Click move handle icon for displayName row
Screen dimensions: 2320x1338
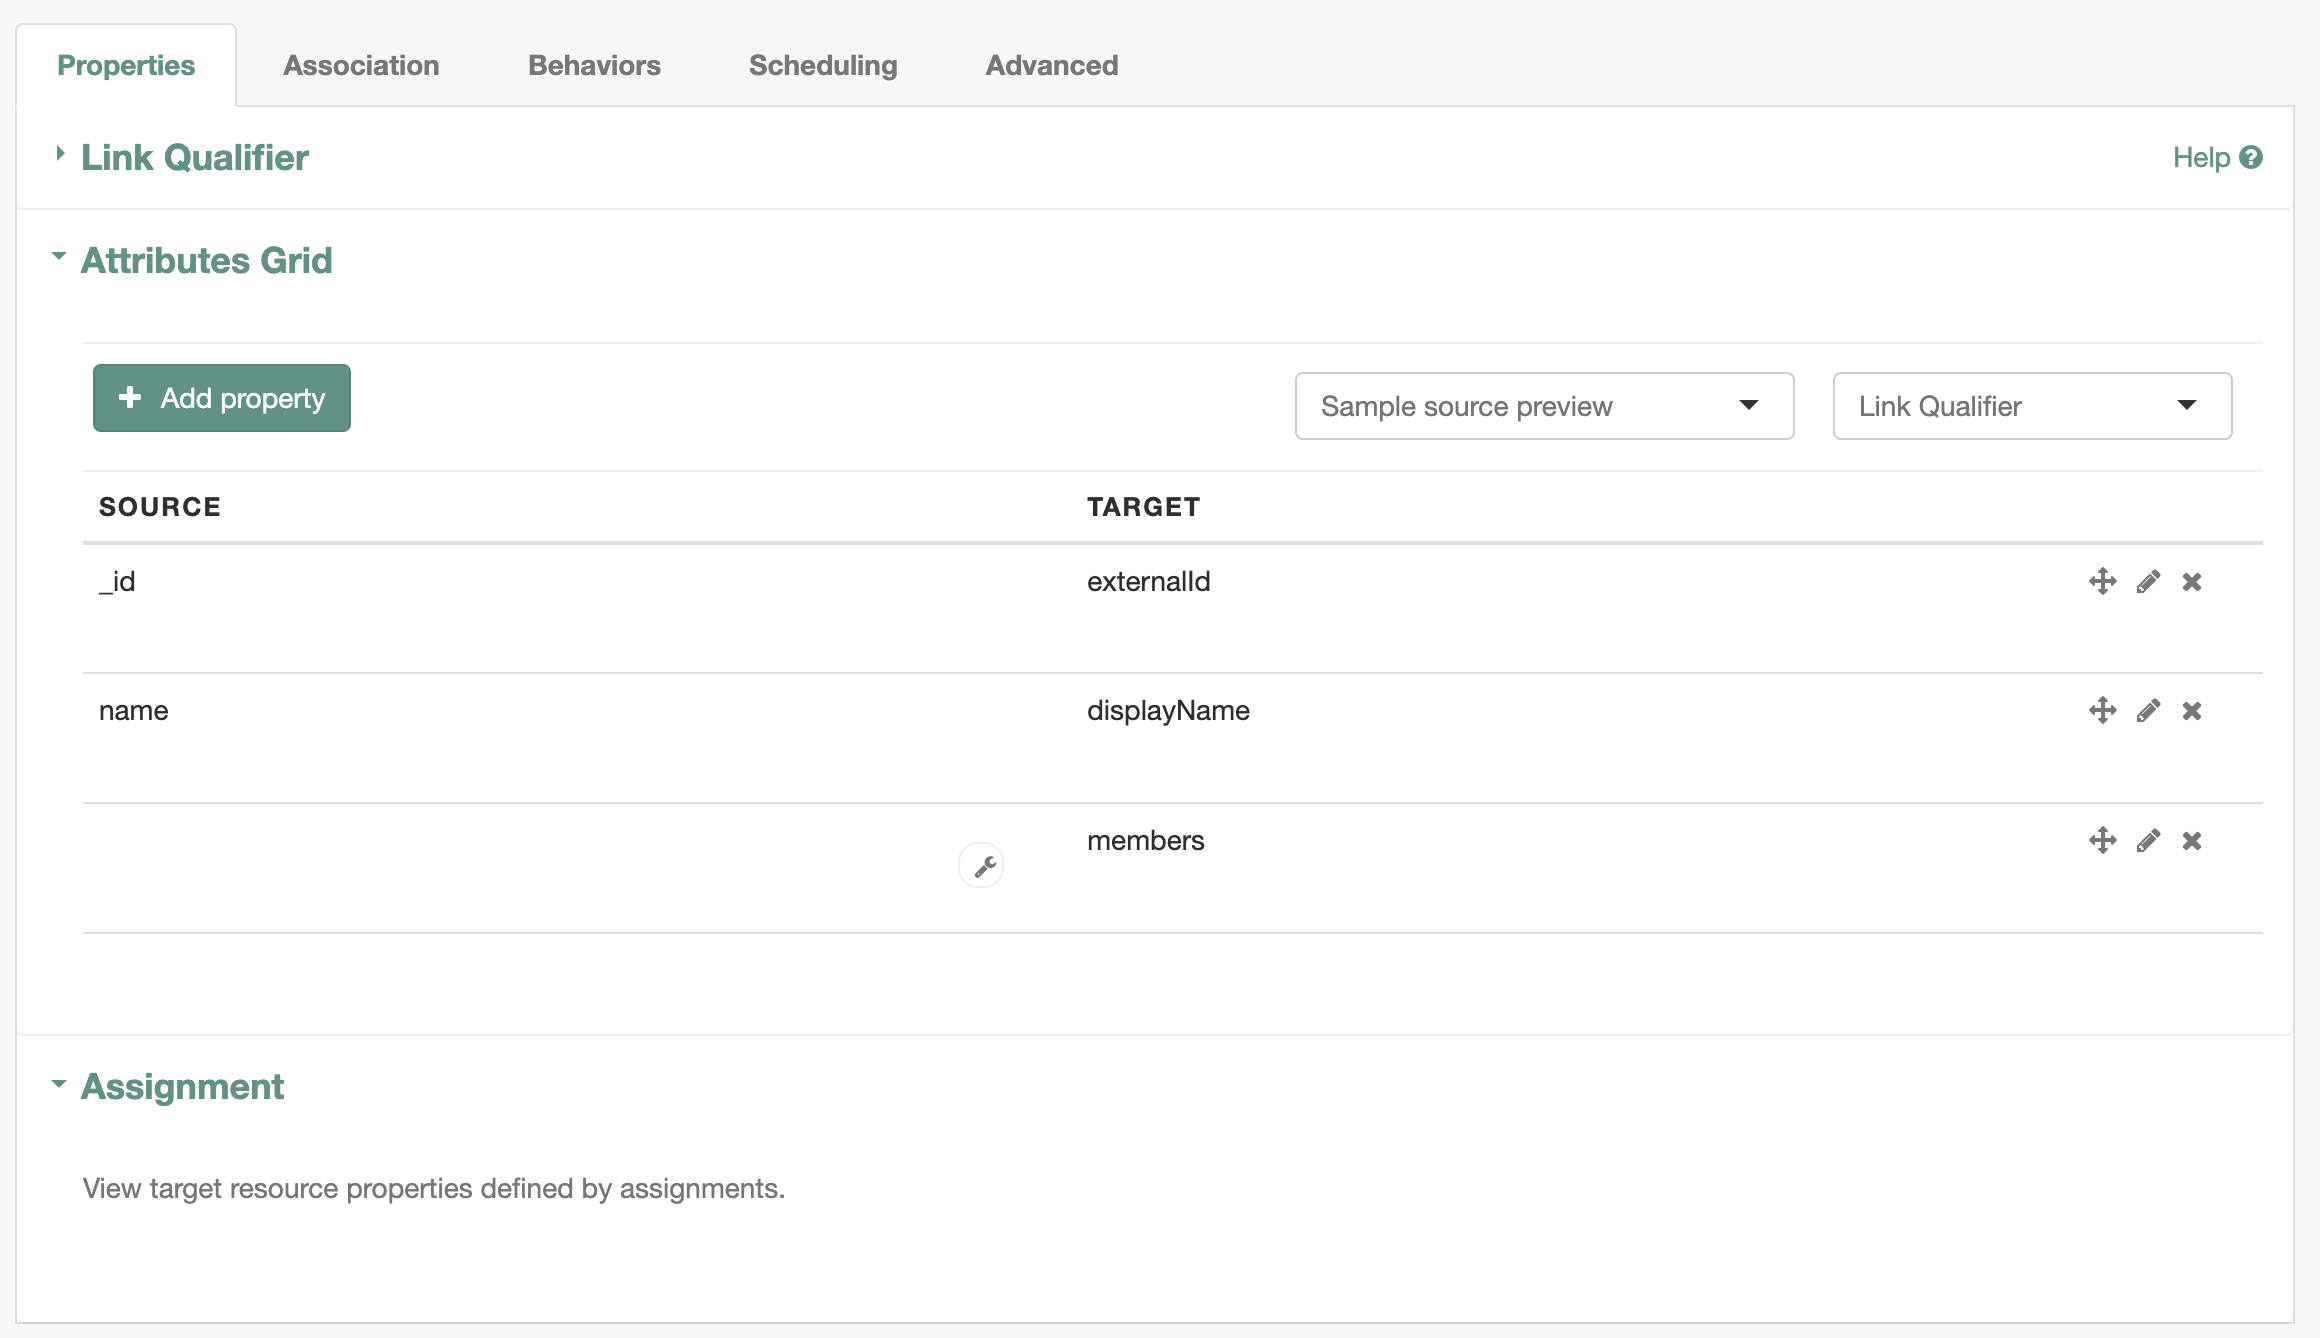pos(2102,710)
